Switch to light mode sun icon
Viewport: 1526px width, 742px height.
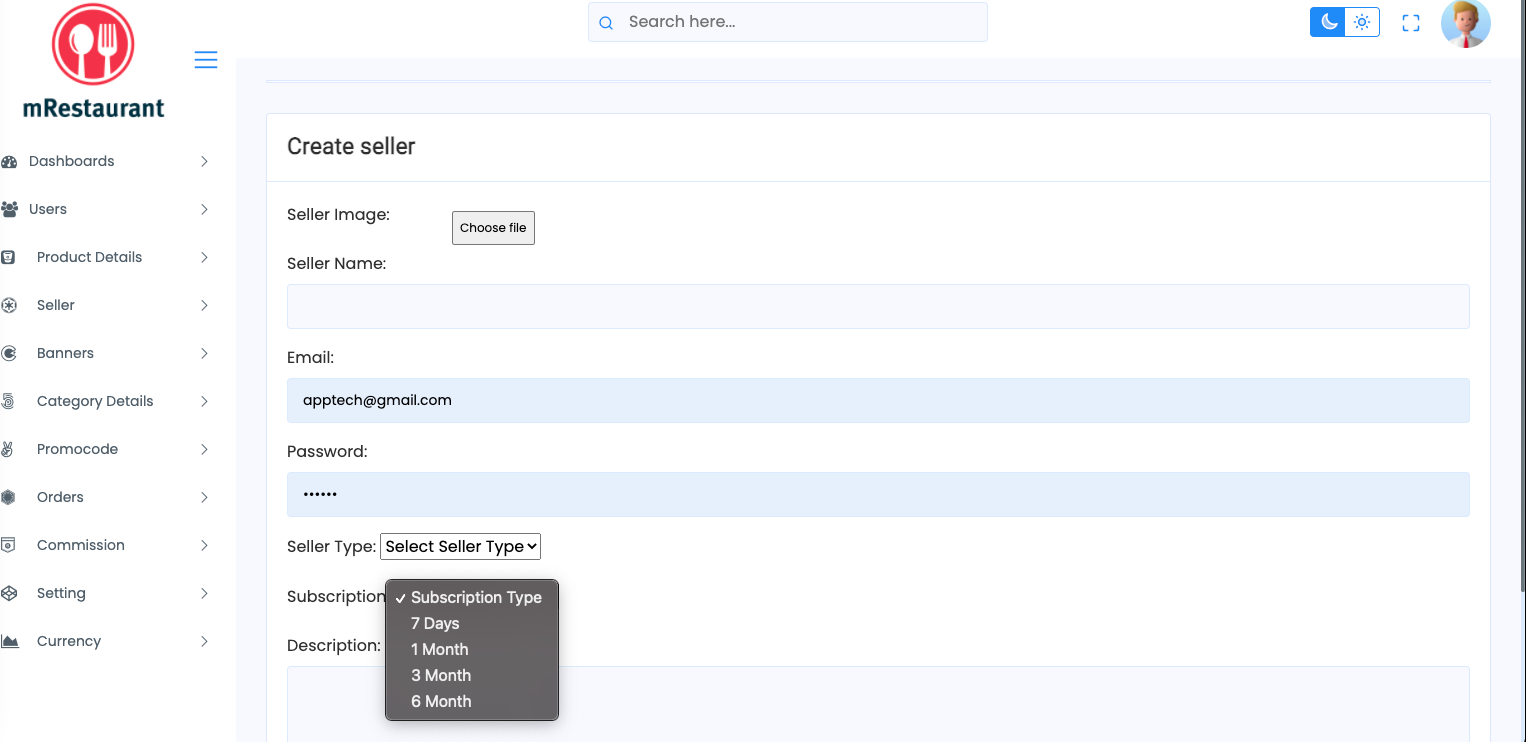[x=1362, y=22]
